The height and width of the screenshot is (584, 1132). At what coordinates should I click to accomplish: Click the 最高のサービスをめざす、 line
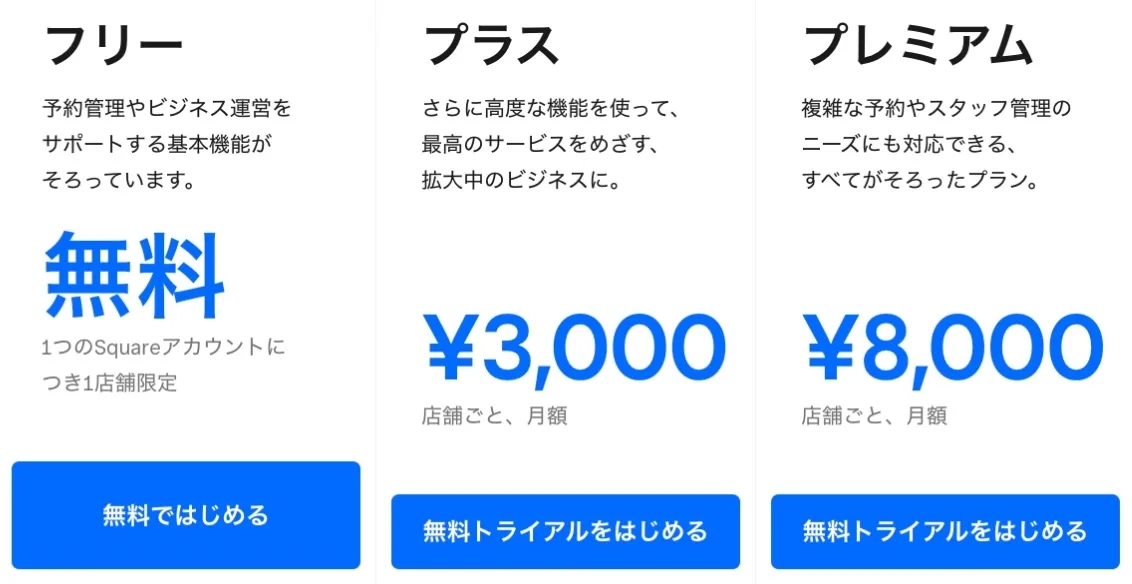[x=539, y=145]
